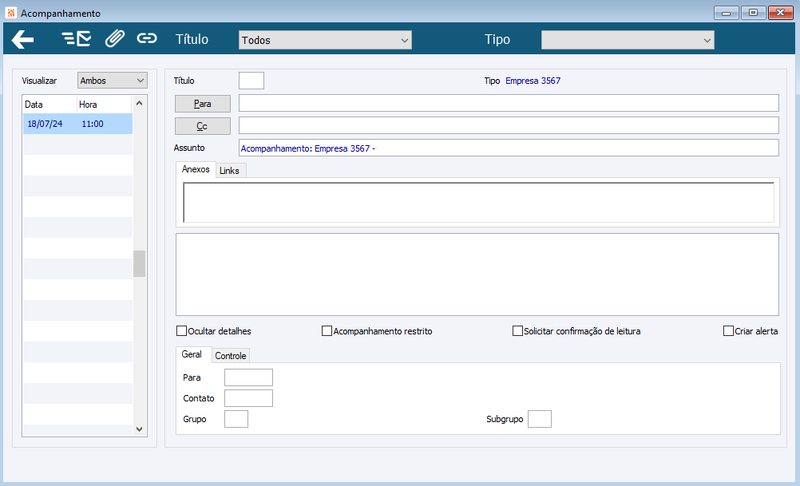This screenshot has width=800, height=486.
Task: Open the Título 'Todos' dropdown in toolbar
Action: point(325,40)
